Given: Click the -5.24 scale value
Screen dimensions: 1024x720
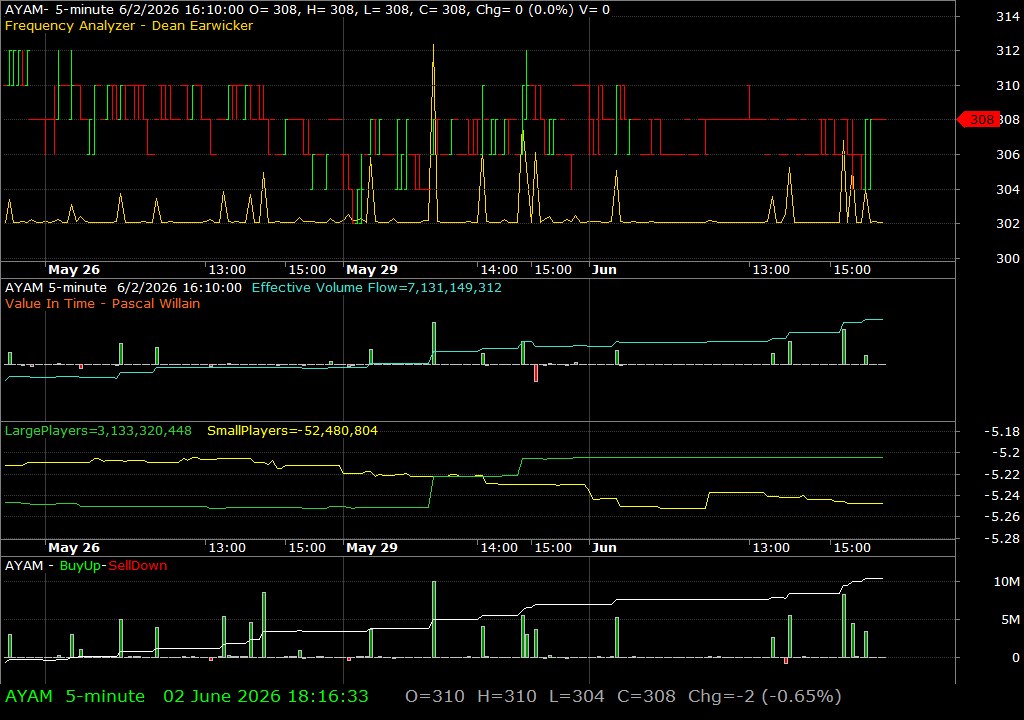Looking at the screenshot, I should (1001, 495).
